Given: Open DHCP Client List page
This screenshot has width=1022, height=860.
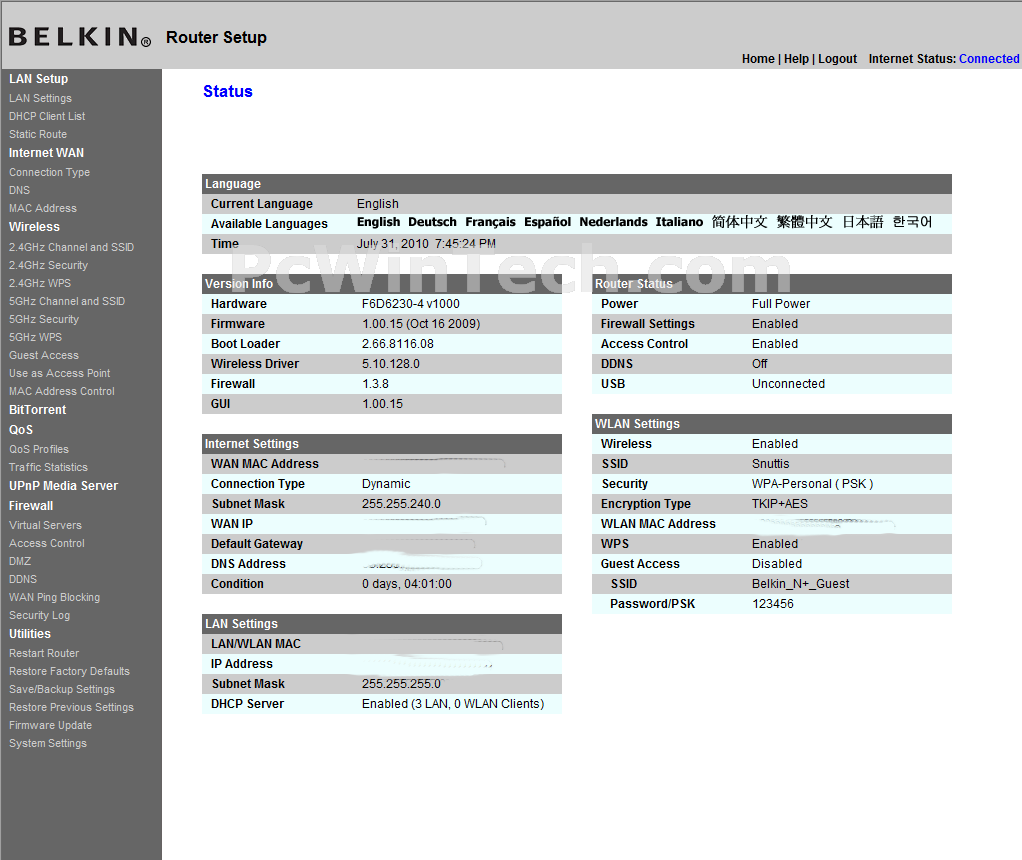Looking at the screenshot, I should coord(47,116).
